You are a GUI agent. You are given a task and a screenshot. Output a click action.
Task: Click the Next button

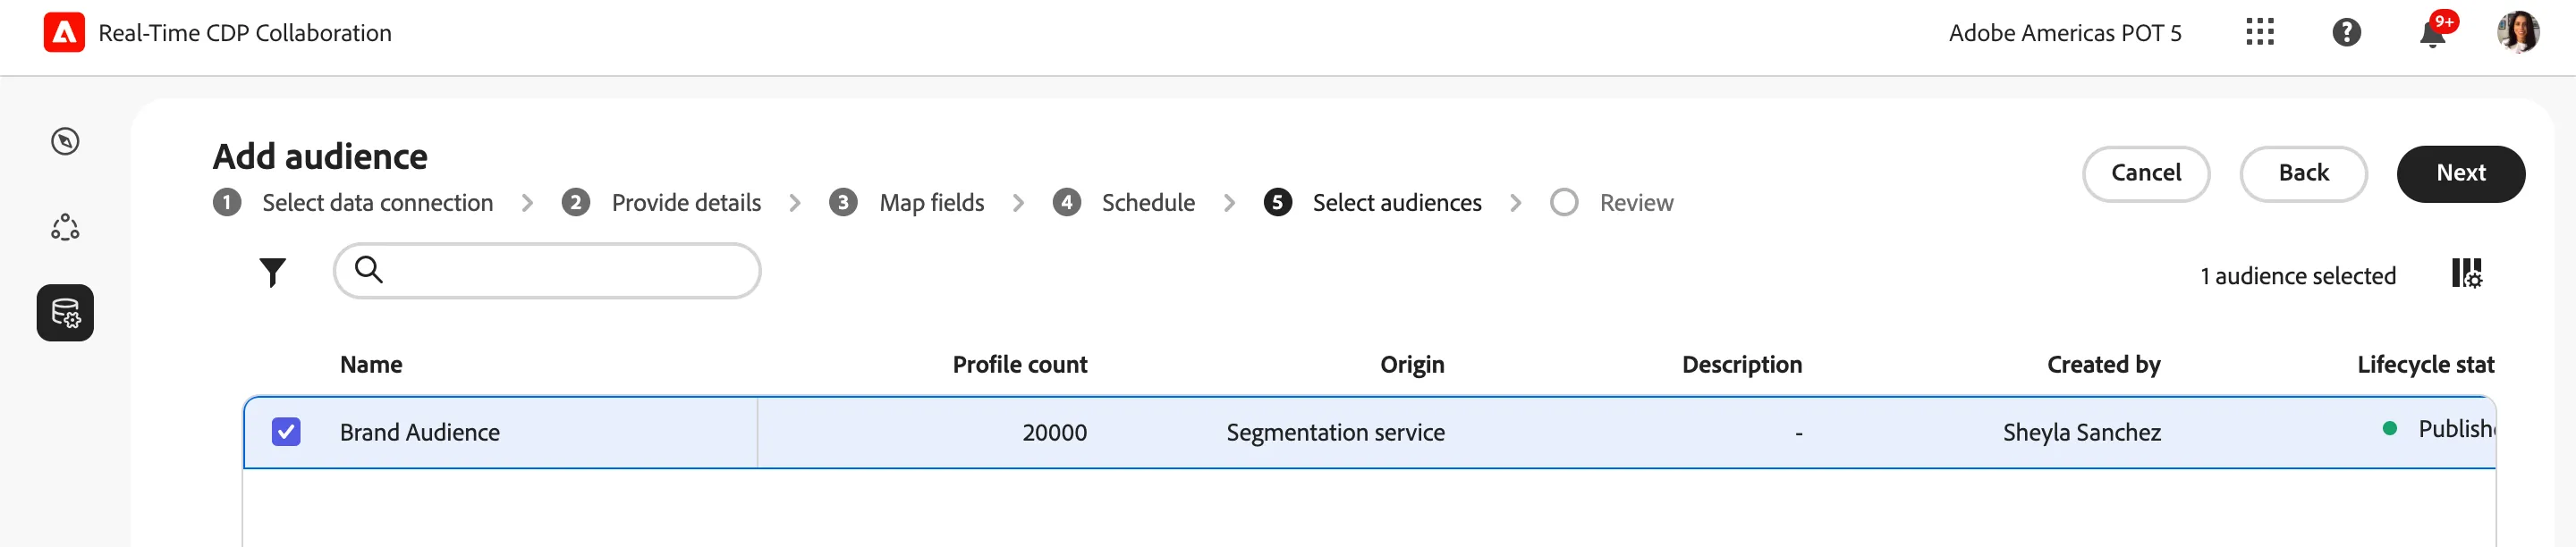[2459, 173]
